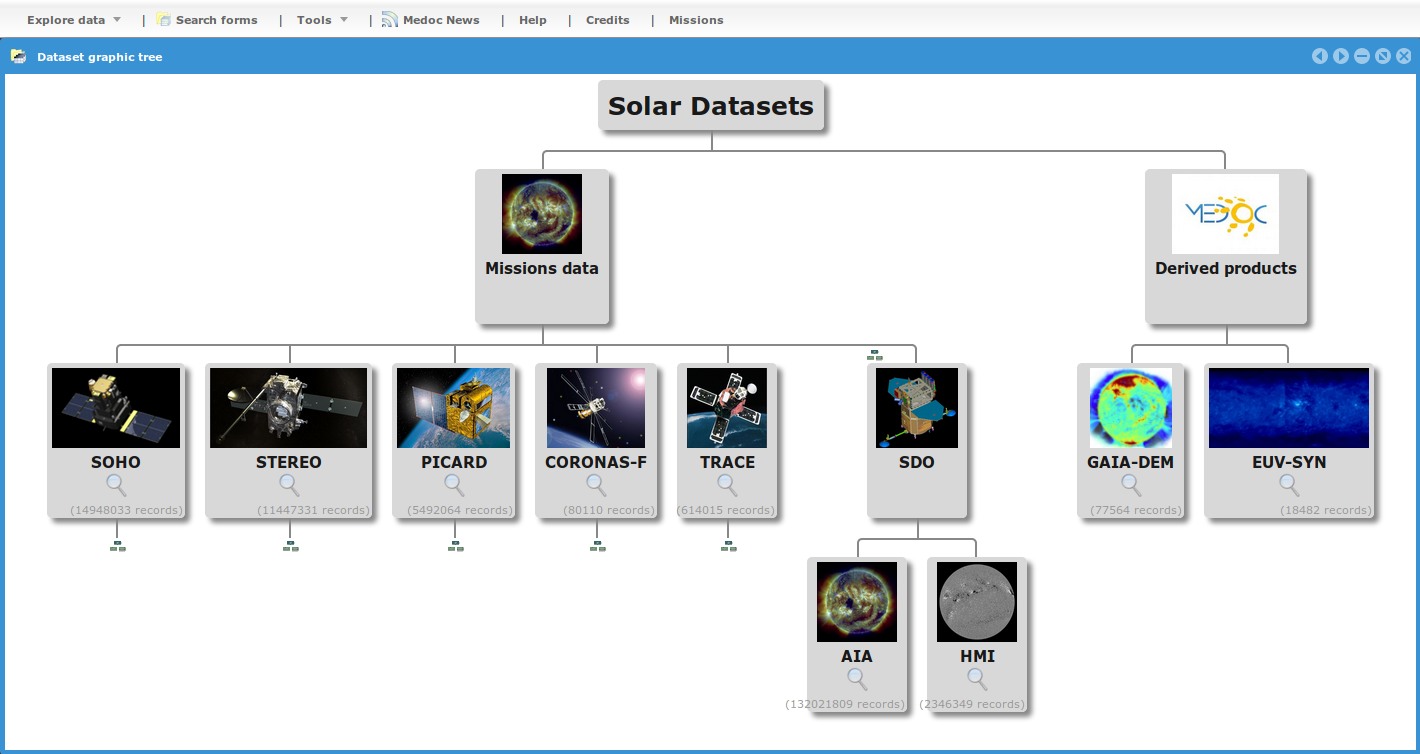This screenshot has width=1420, height=754.
Task: Click the SOHO spacecraft thumbnail
Action: (116, 408)
